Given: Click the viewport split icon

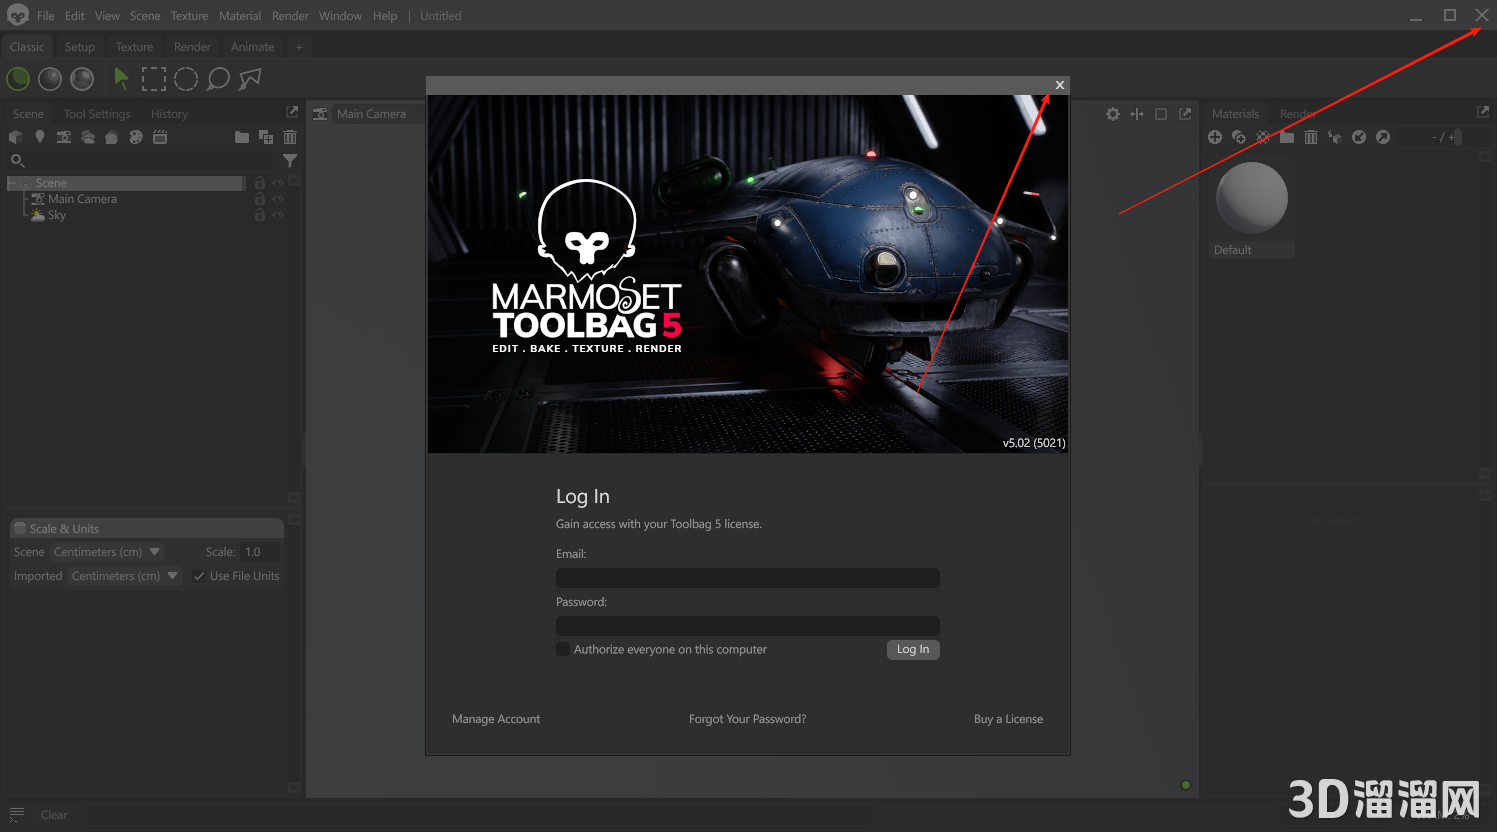Looking at the screenshot, I should tap(1137, 114).
